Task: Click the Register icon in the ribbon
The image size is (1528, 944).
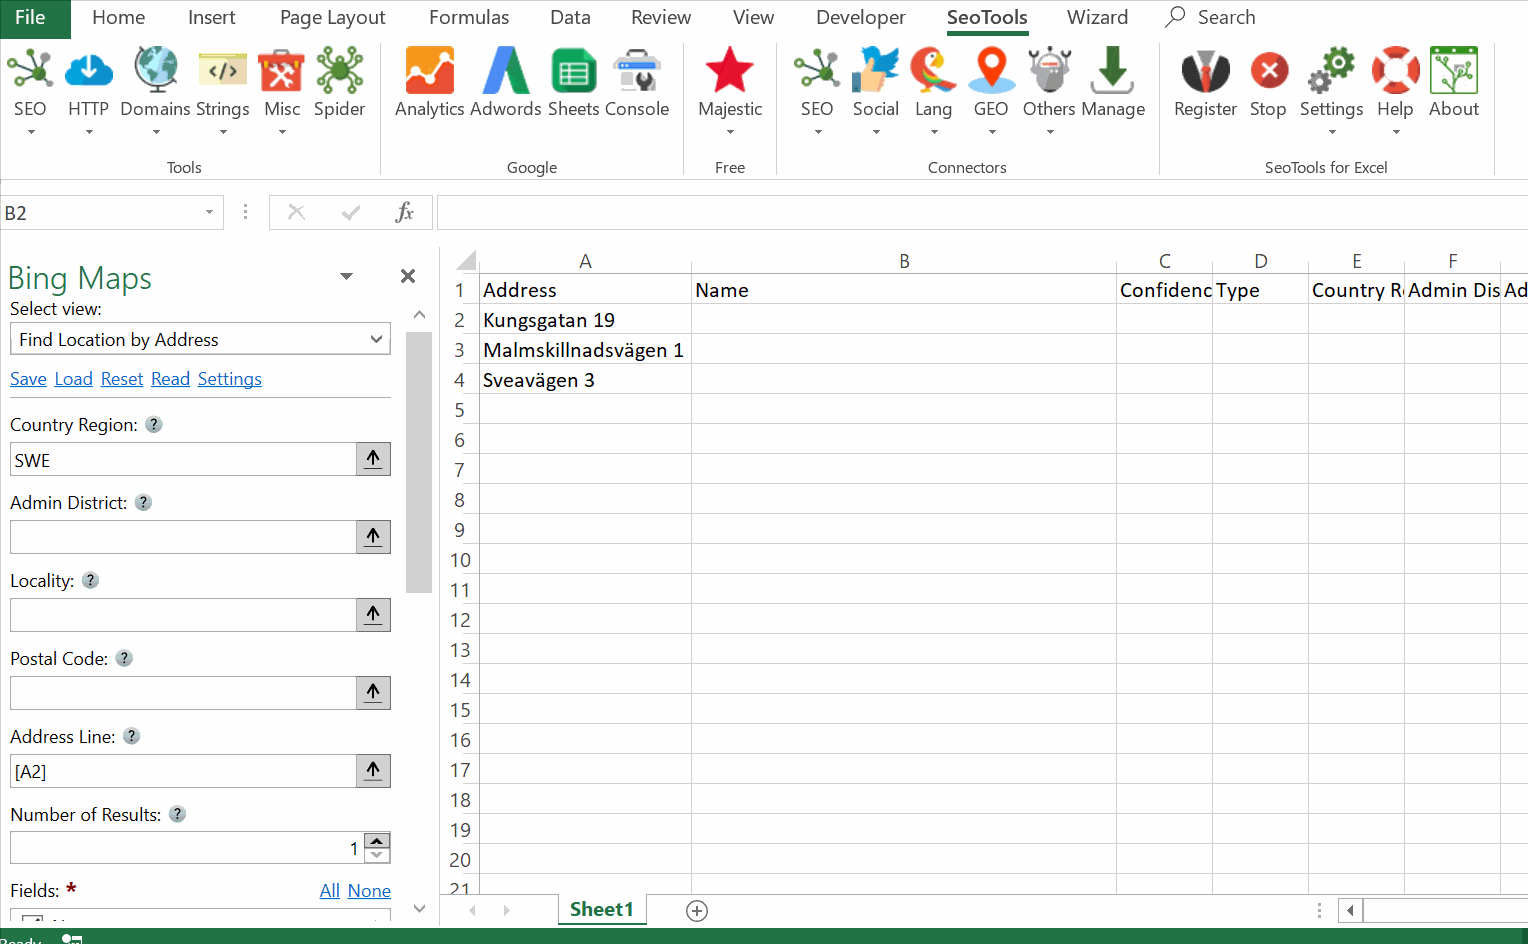Action: pyautogui.click(x=1206, y=84)
